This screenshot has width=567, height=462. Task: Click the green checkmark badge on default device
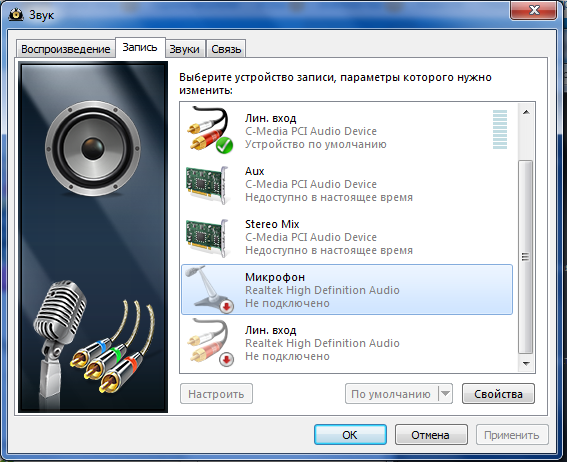click(225, 146)
